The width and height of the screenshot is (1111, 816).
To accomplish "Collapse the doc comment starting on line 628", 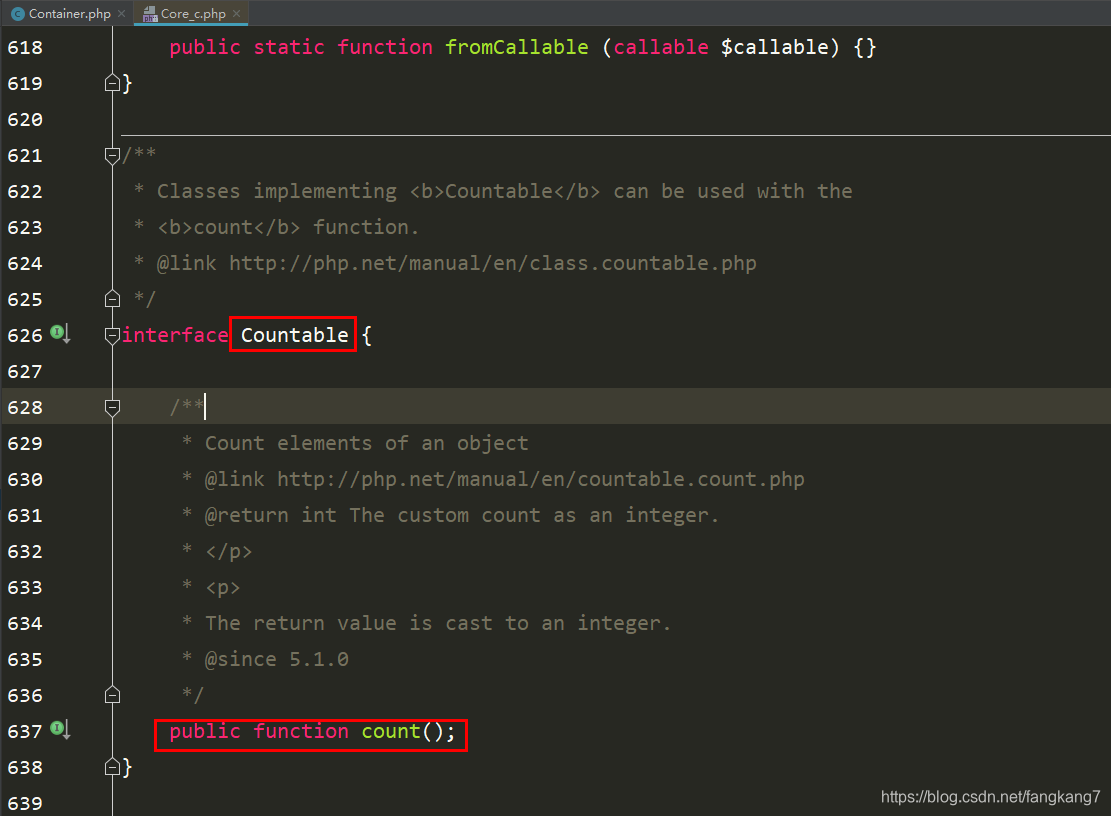I will click(112, 407).
